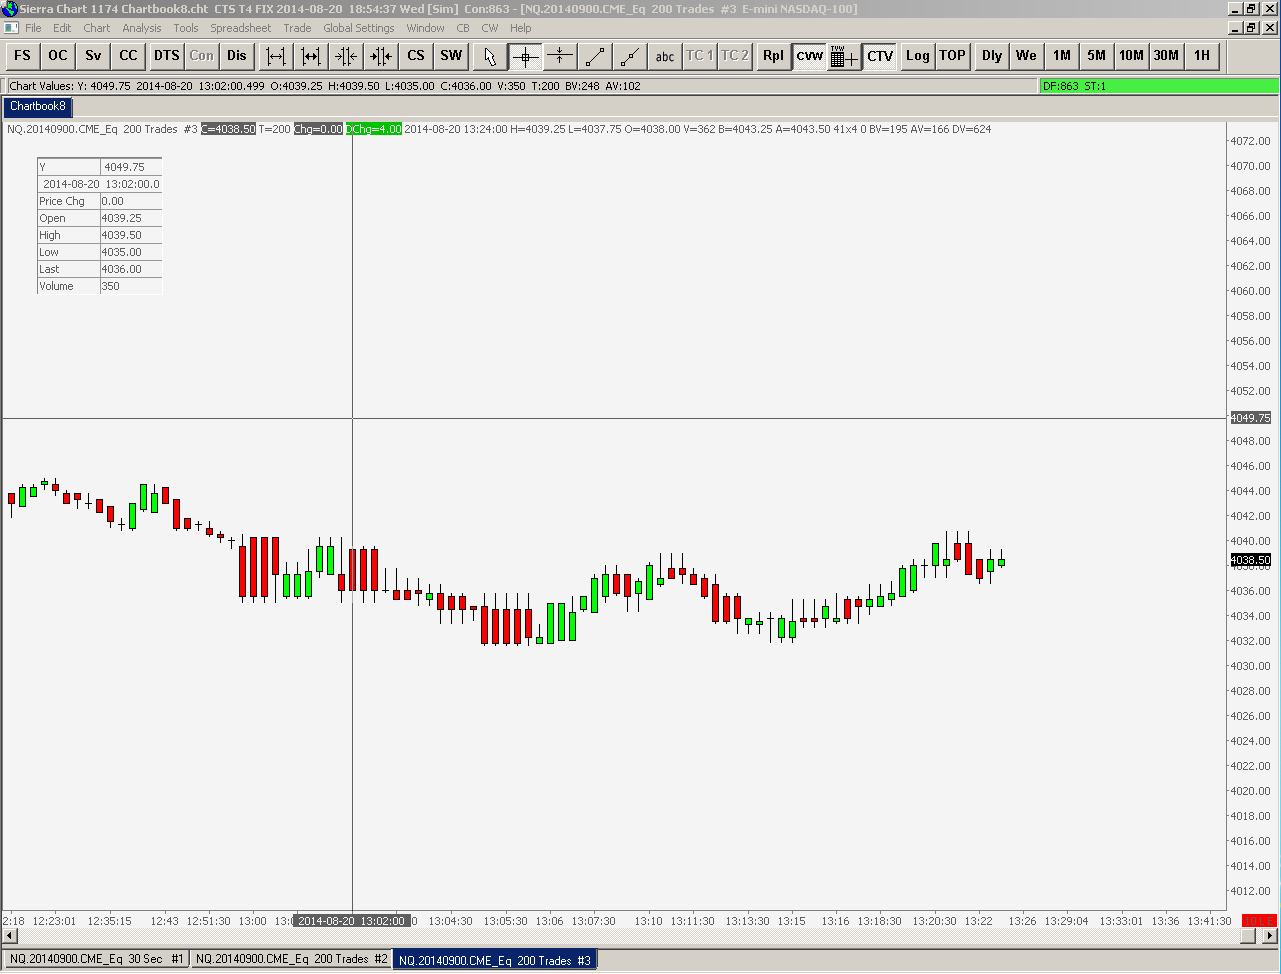
Task: Open the Trade menu
Action: (297, 28)
